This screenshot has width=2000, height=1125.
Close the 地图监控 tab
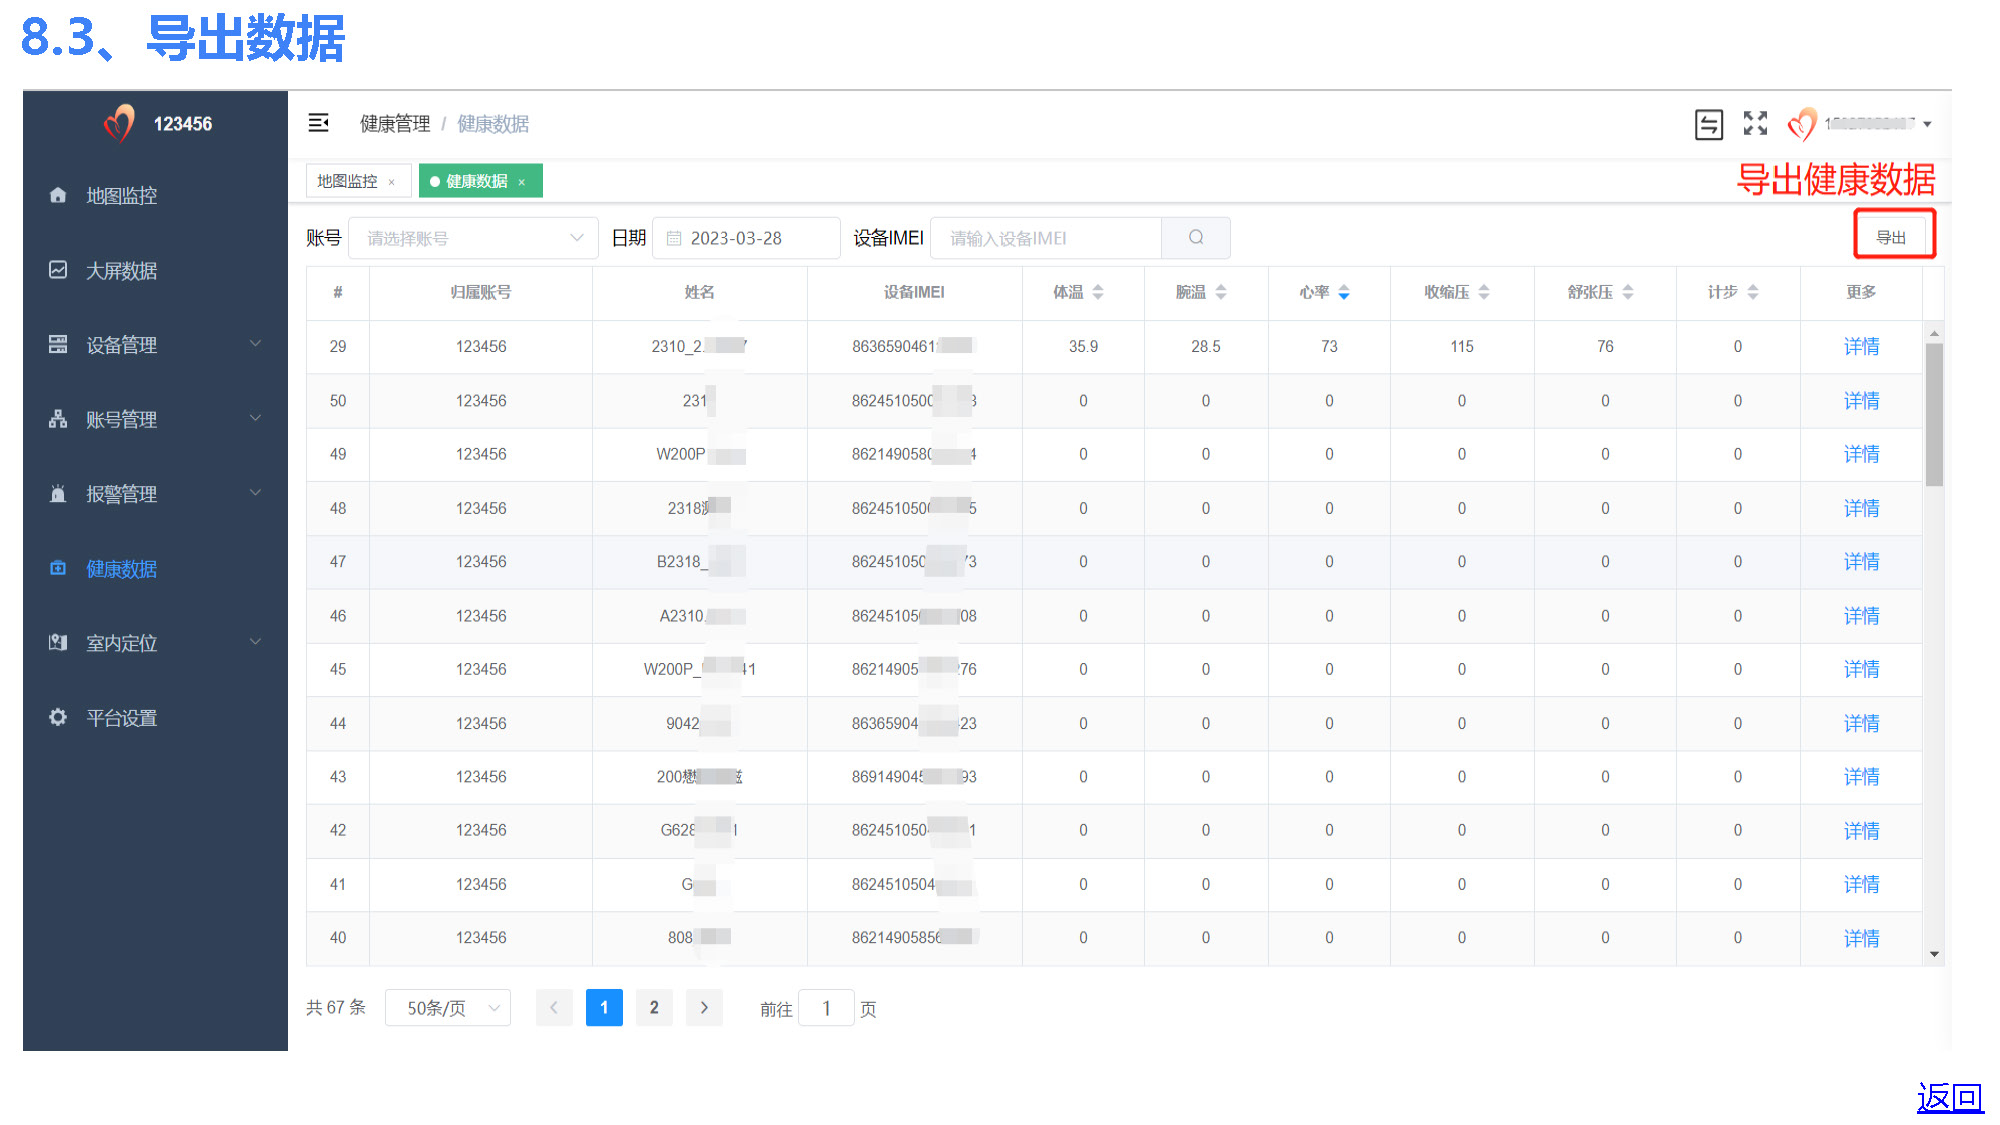[392, 182]
